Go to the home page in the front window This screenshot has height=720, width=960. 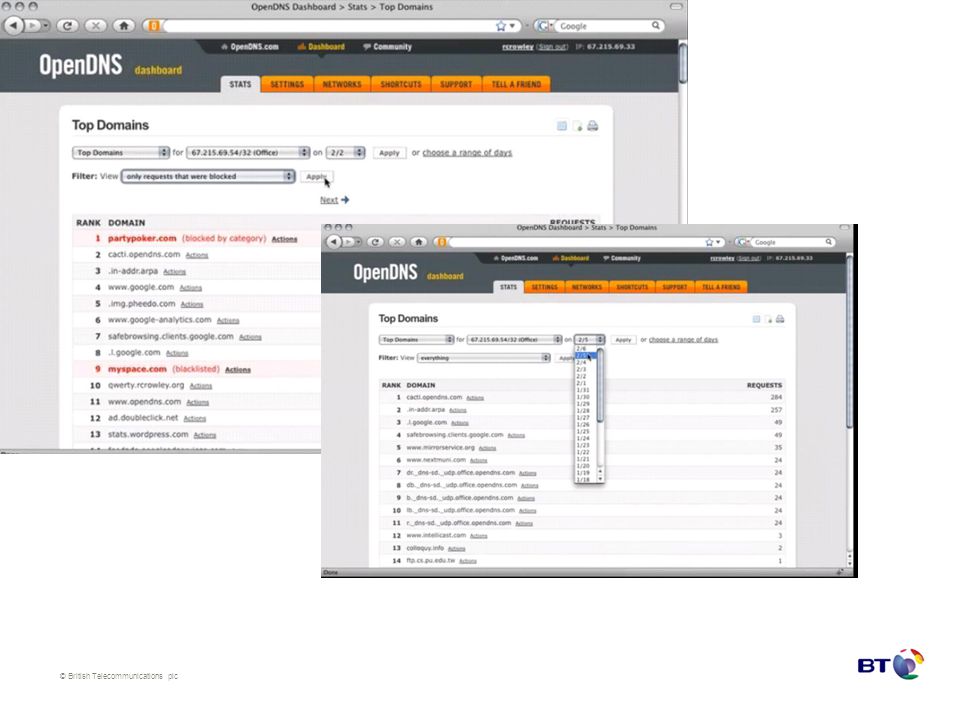click(419, 242)
